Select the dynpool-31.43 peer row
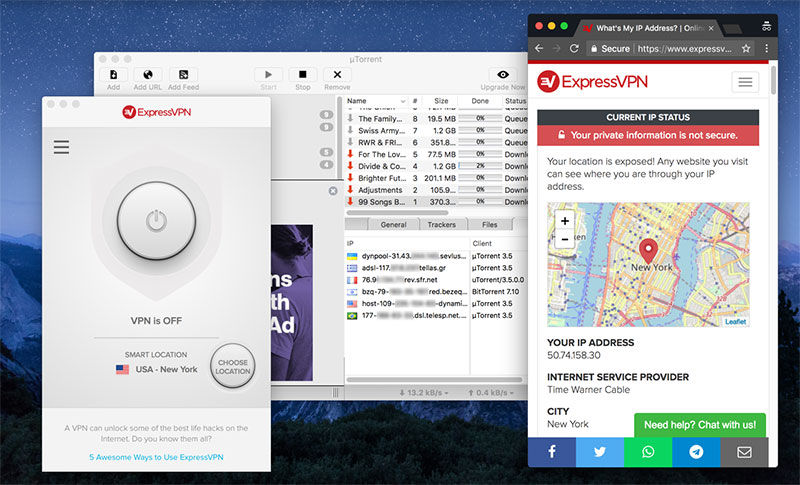 click(436, 256)
